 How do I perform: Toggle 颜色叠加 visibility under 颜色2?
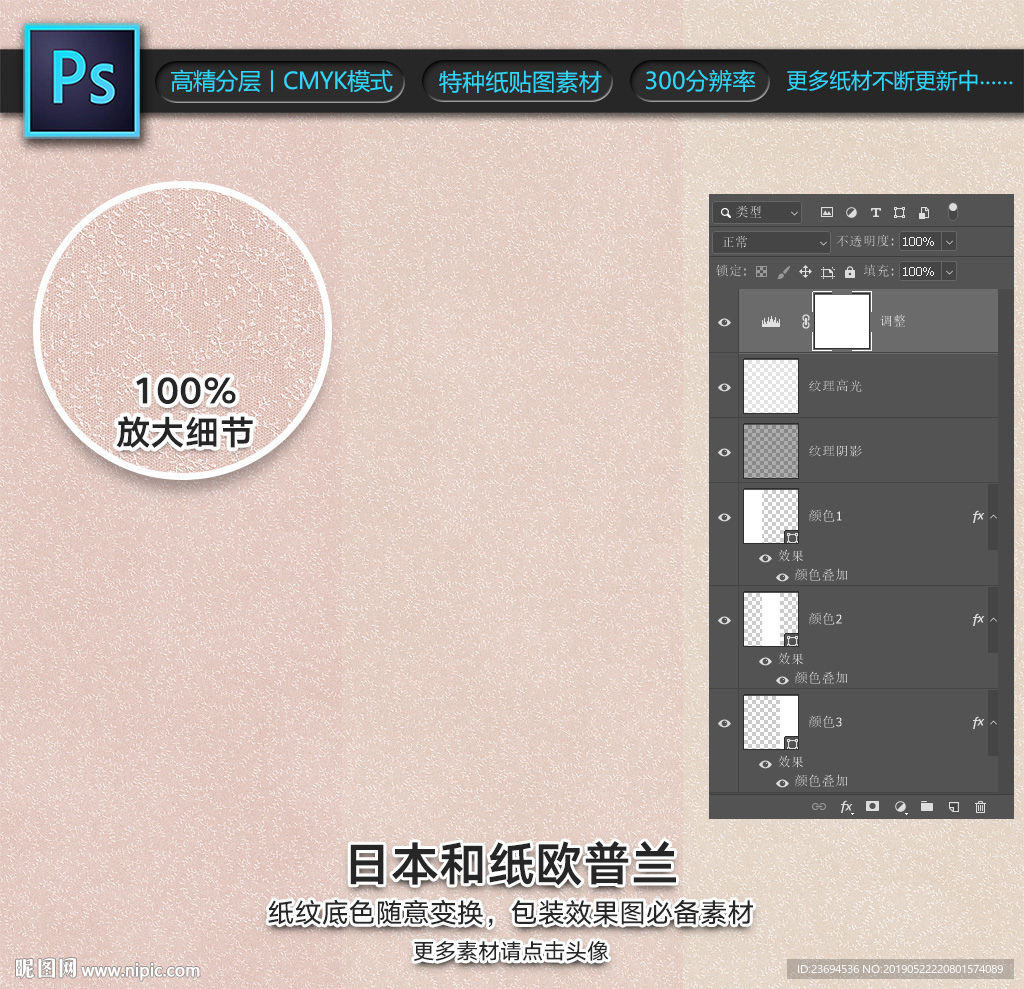coord(782,680)
